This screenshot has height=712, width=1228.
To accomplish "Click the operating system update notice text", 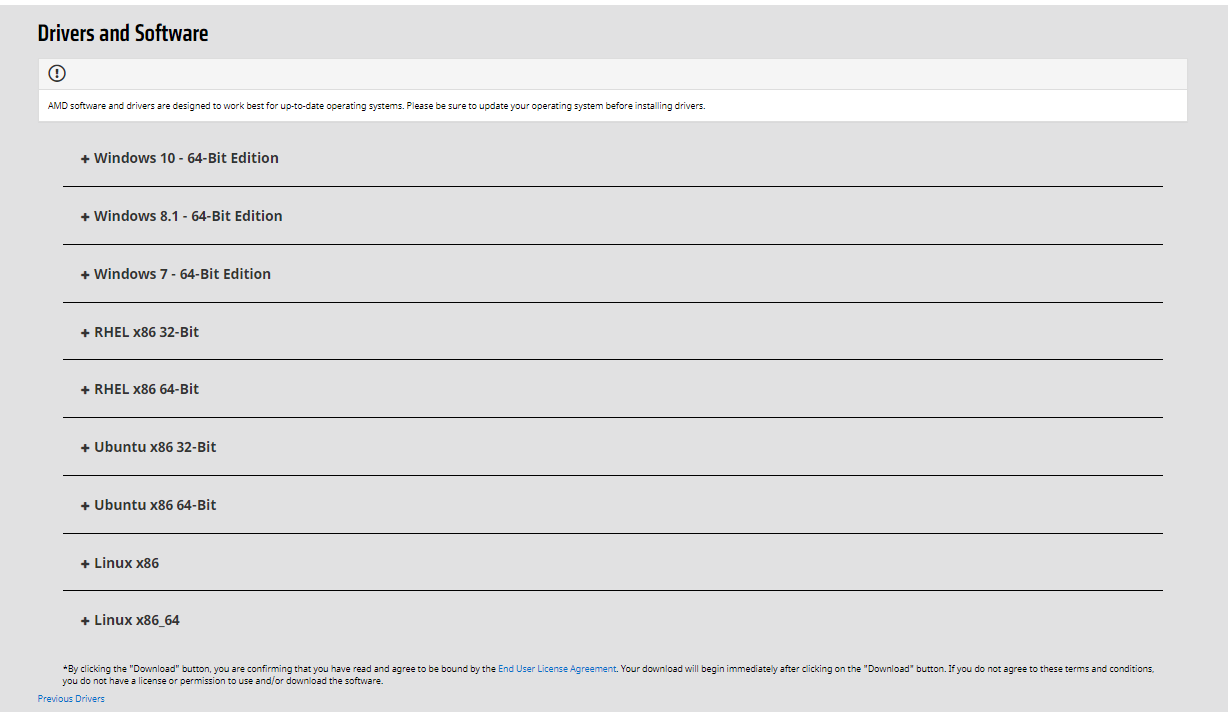I will coord(377,106).
